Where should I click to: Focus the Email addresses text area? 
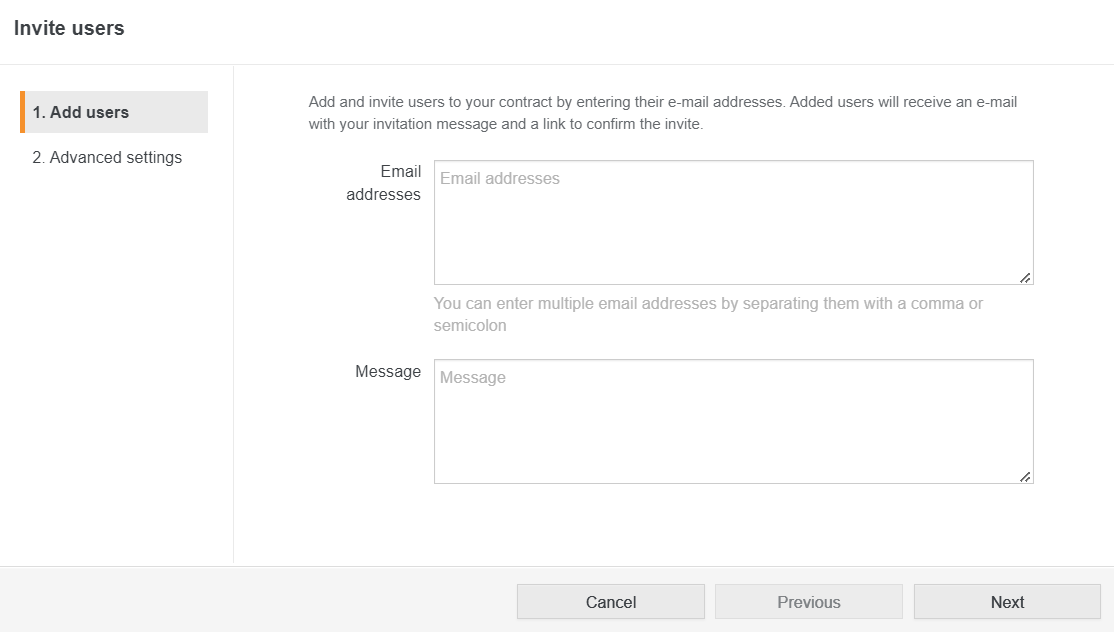pos(733,222)
